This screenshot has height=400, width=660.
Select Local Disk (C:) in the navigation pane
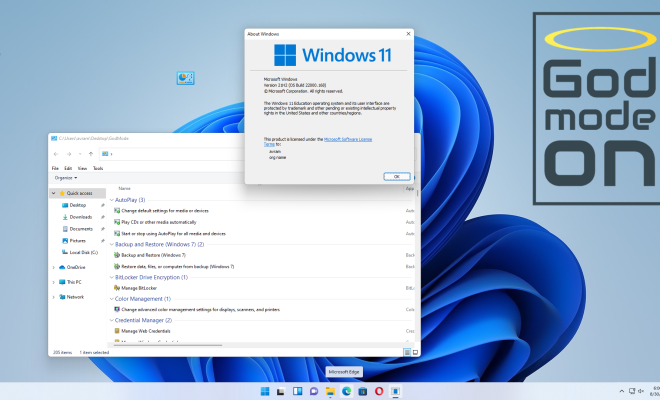pyautogui.click(x=83, y=252)
